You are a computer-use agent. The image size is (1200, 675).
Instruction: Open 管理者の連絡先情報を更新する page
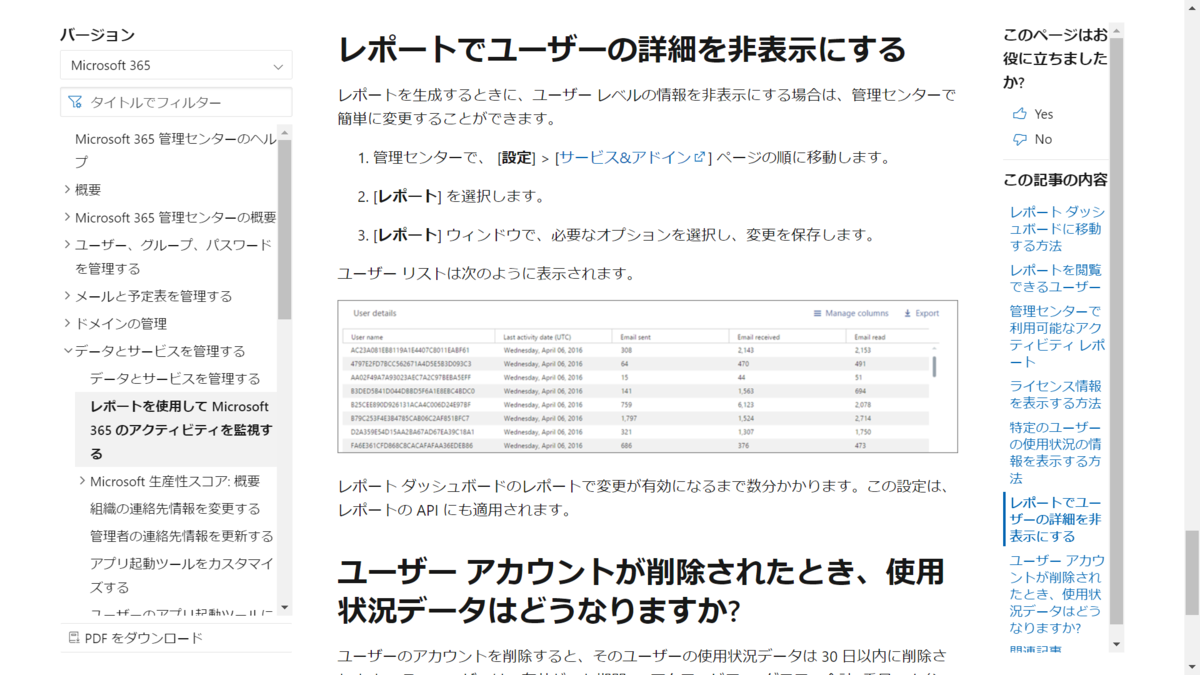[182, 536]
